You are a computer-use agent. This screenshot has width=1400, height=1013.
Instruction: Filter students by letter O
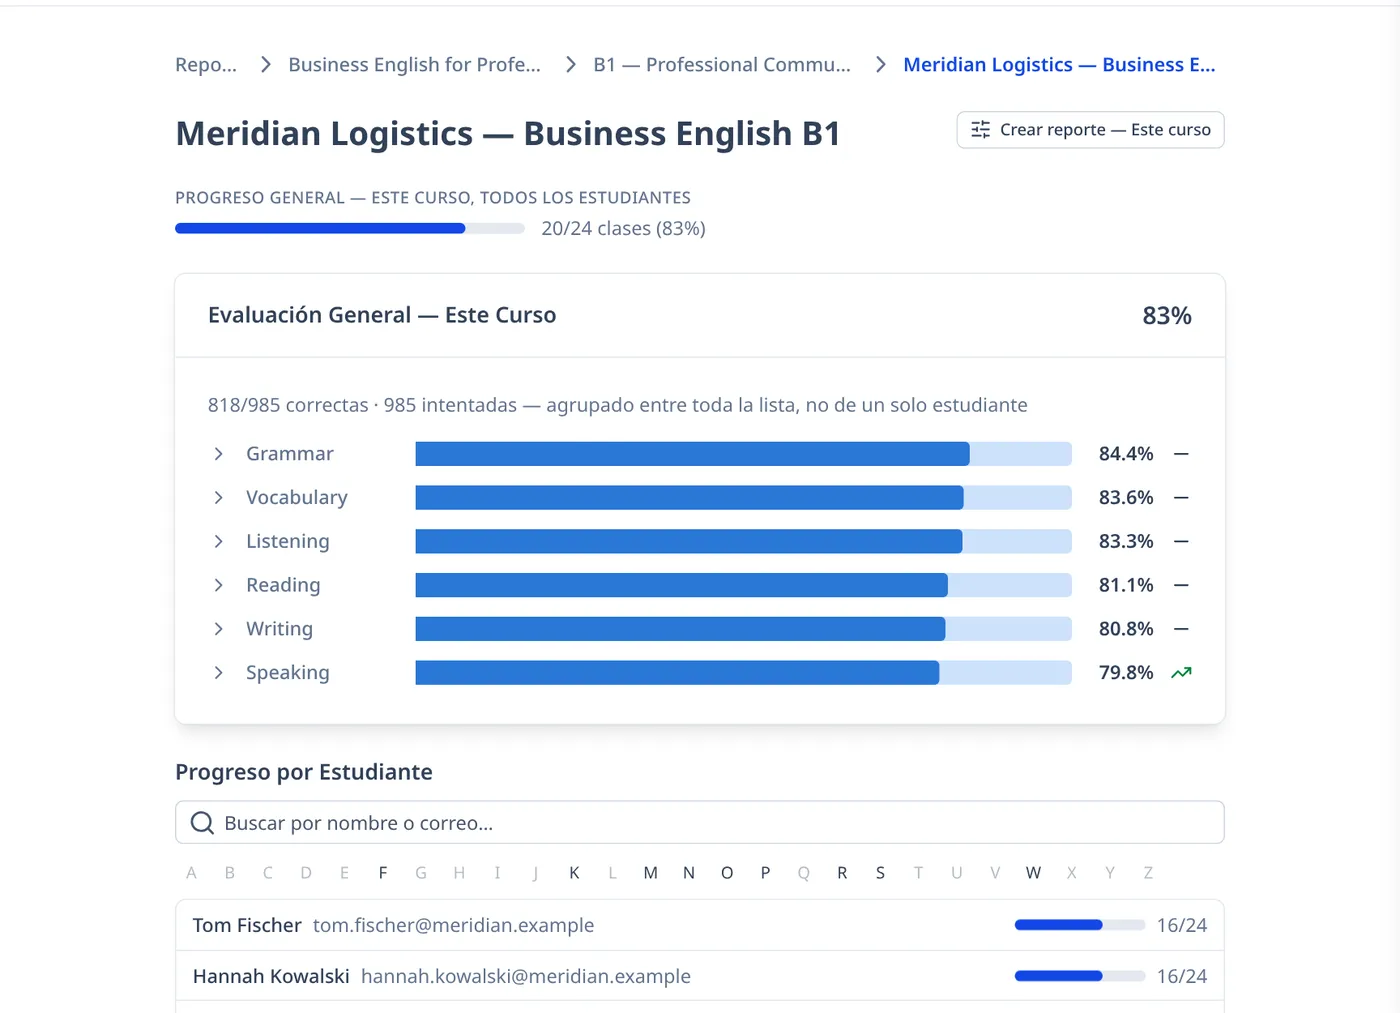click(727, 873)
